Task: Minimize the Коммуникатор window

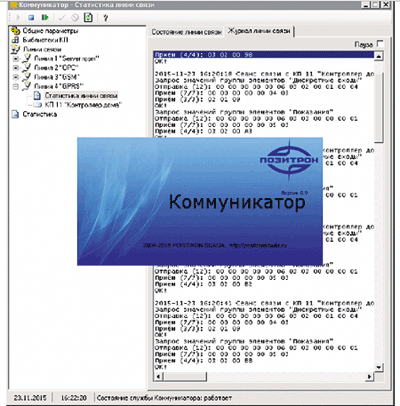Action: click(366, 5)
